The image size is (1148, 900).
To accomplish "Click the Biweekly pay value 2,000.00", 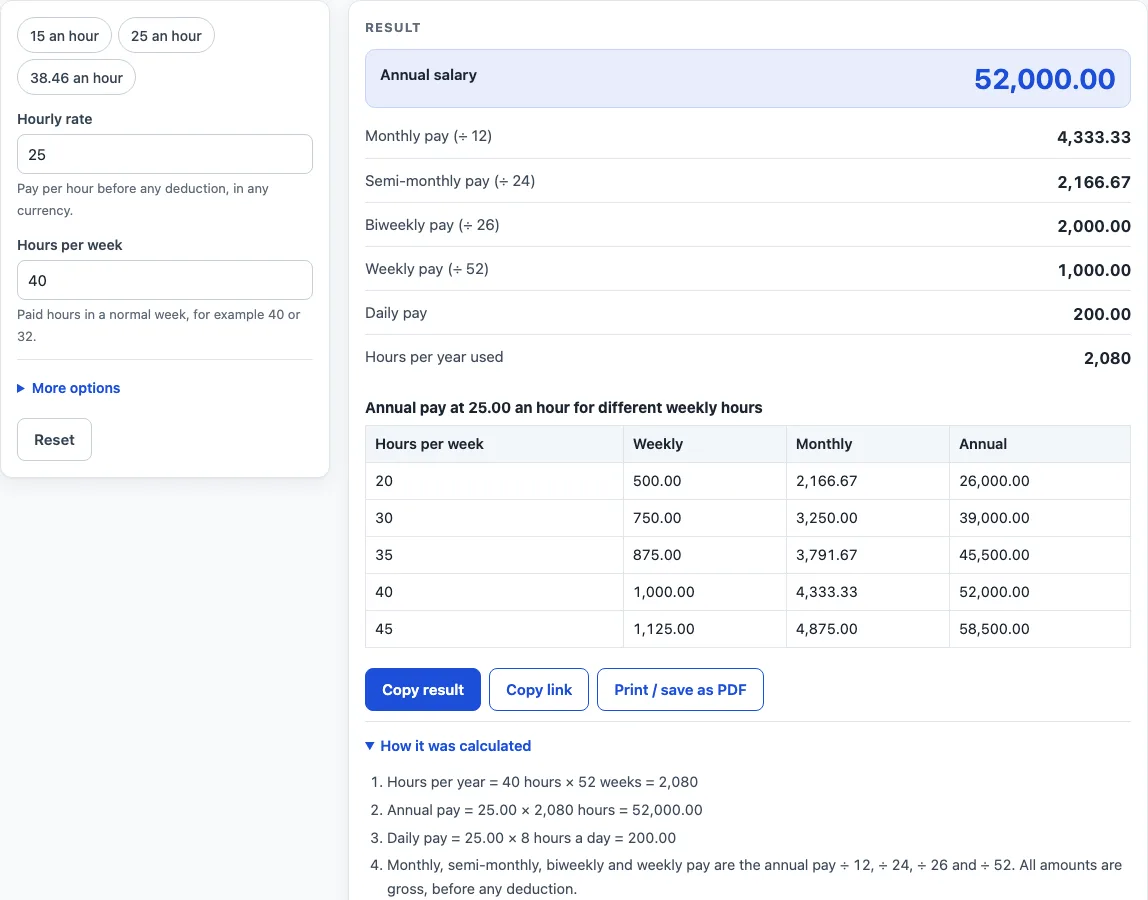I will 1094,226.
